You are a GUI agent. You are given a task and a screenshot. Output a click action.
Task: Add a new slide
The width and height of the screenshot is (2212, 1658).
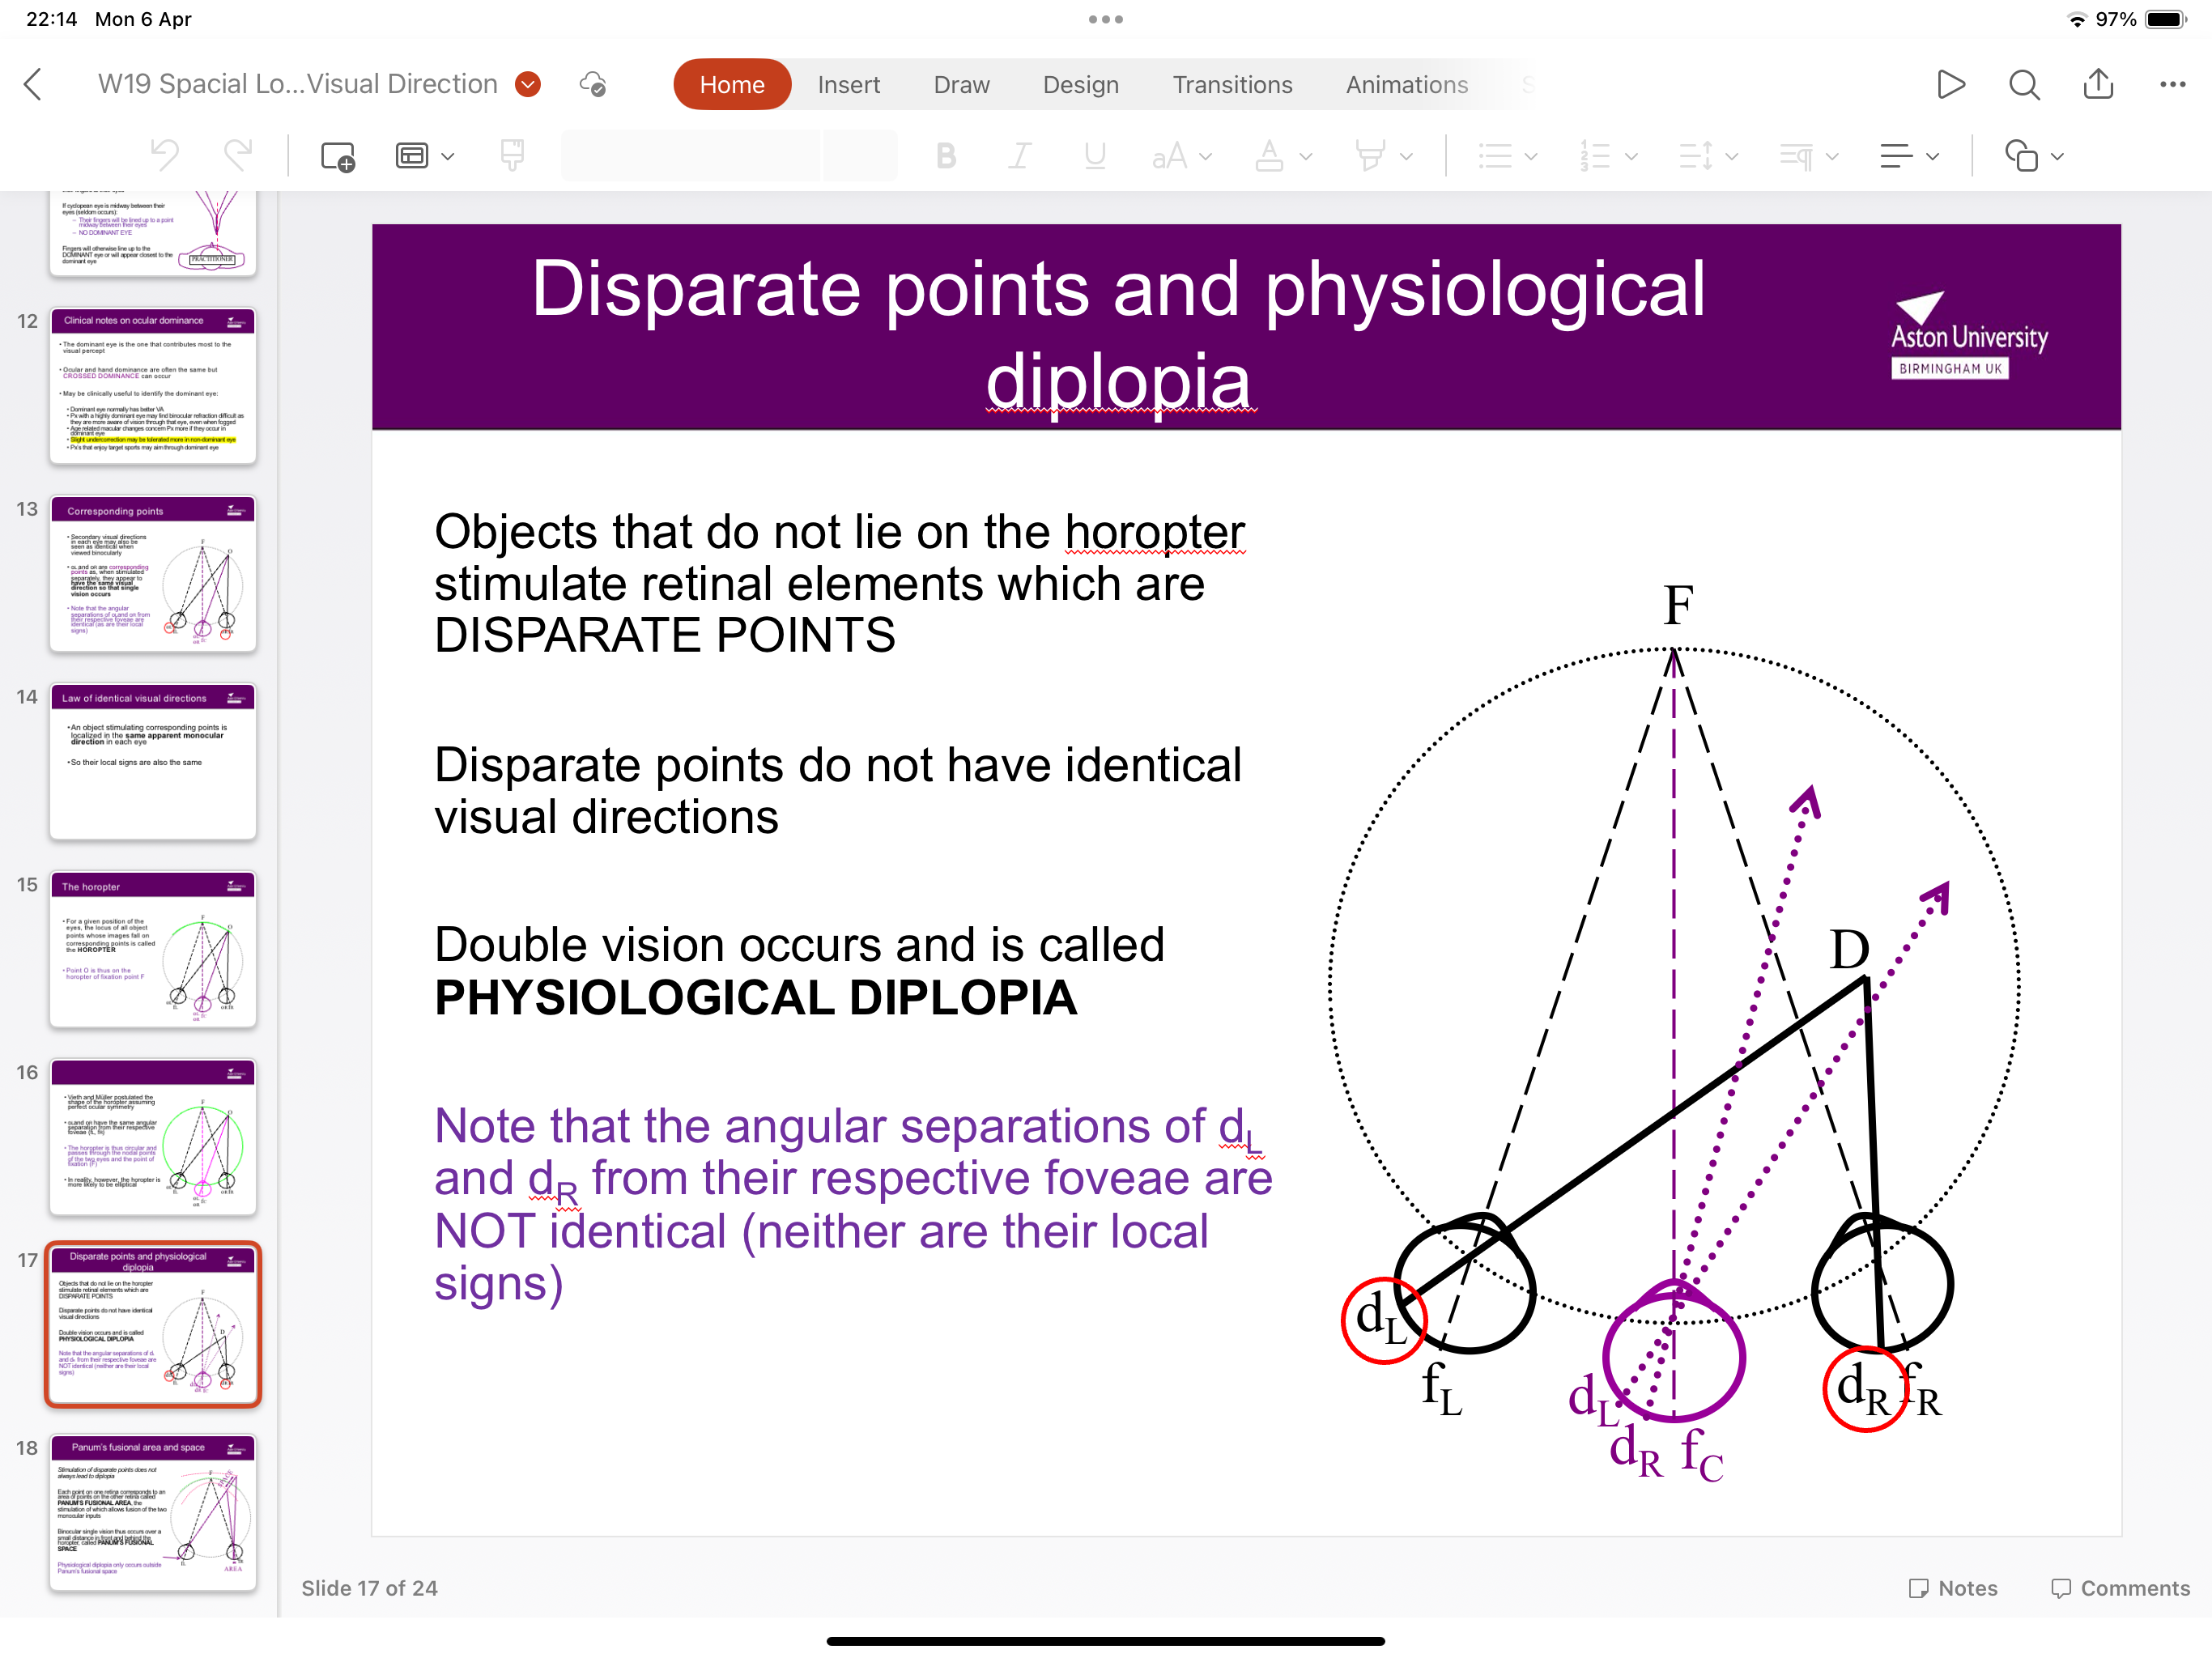(x=337, y=155)
